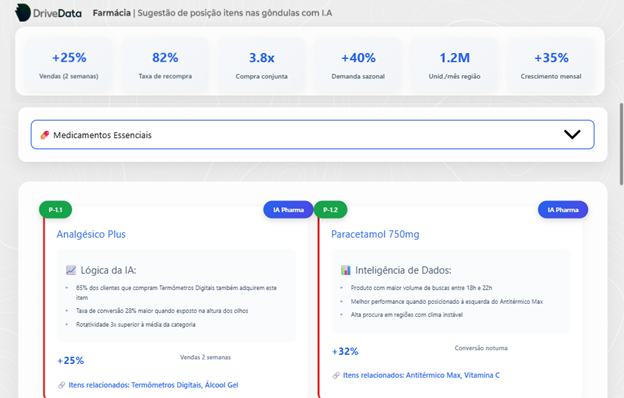Click text about 65% dos clientes
The image size is (624, 398).
pos(176,293)
